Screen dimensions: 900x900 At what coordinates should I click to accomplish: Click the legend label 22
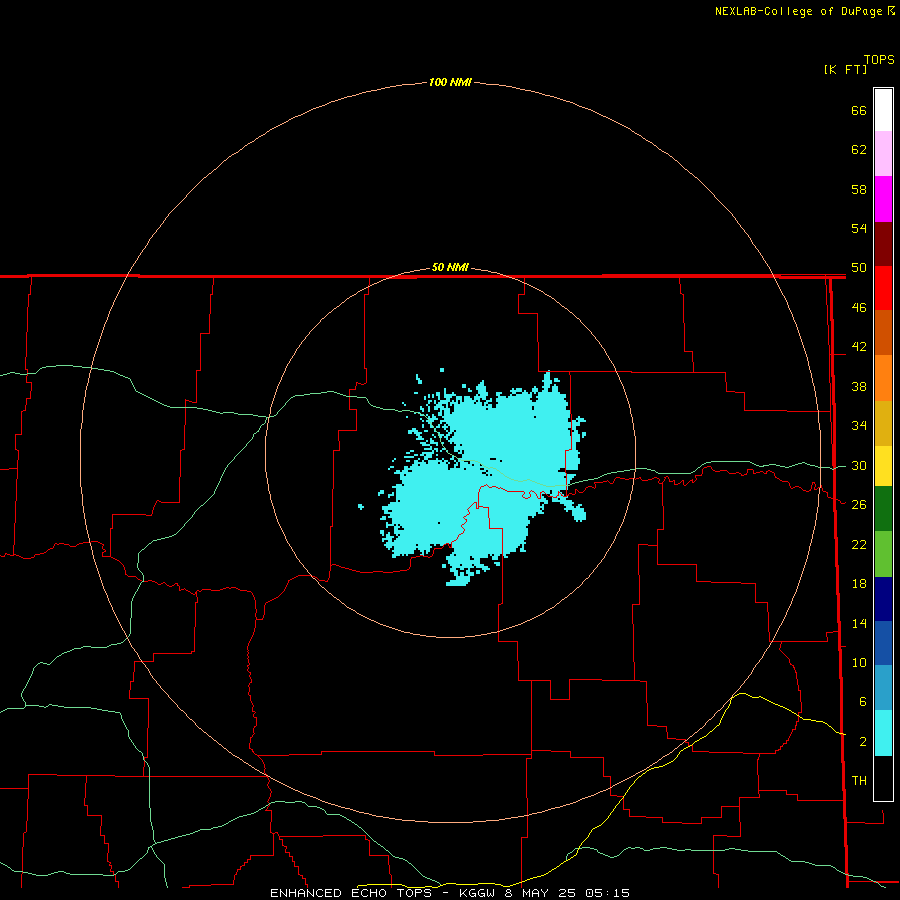point(859,544)
